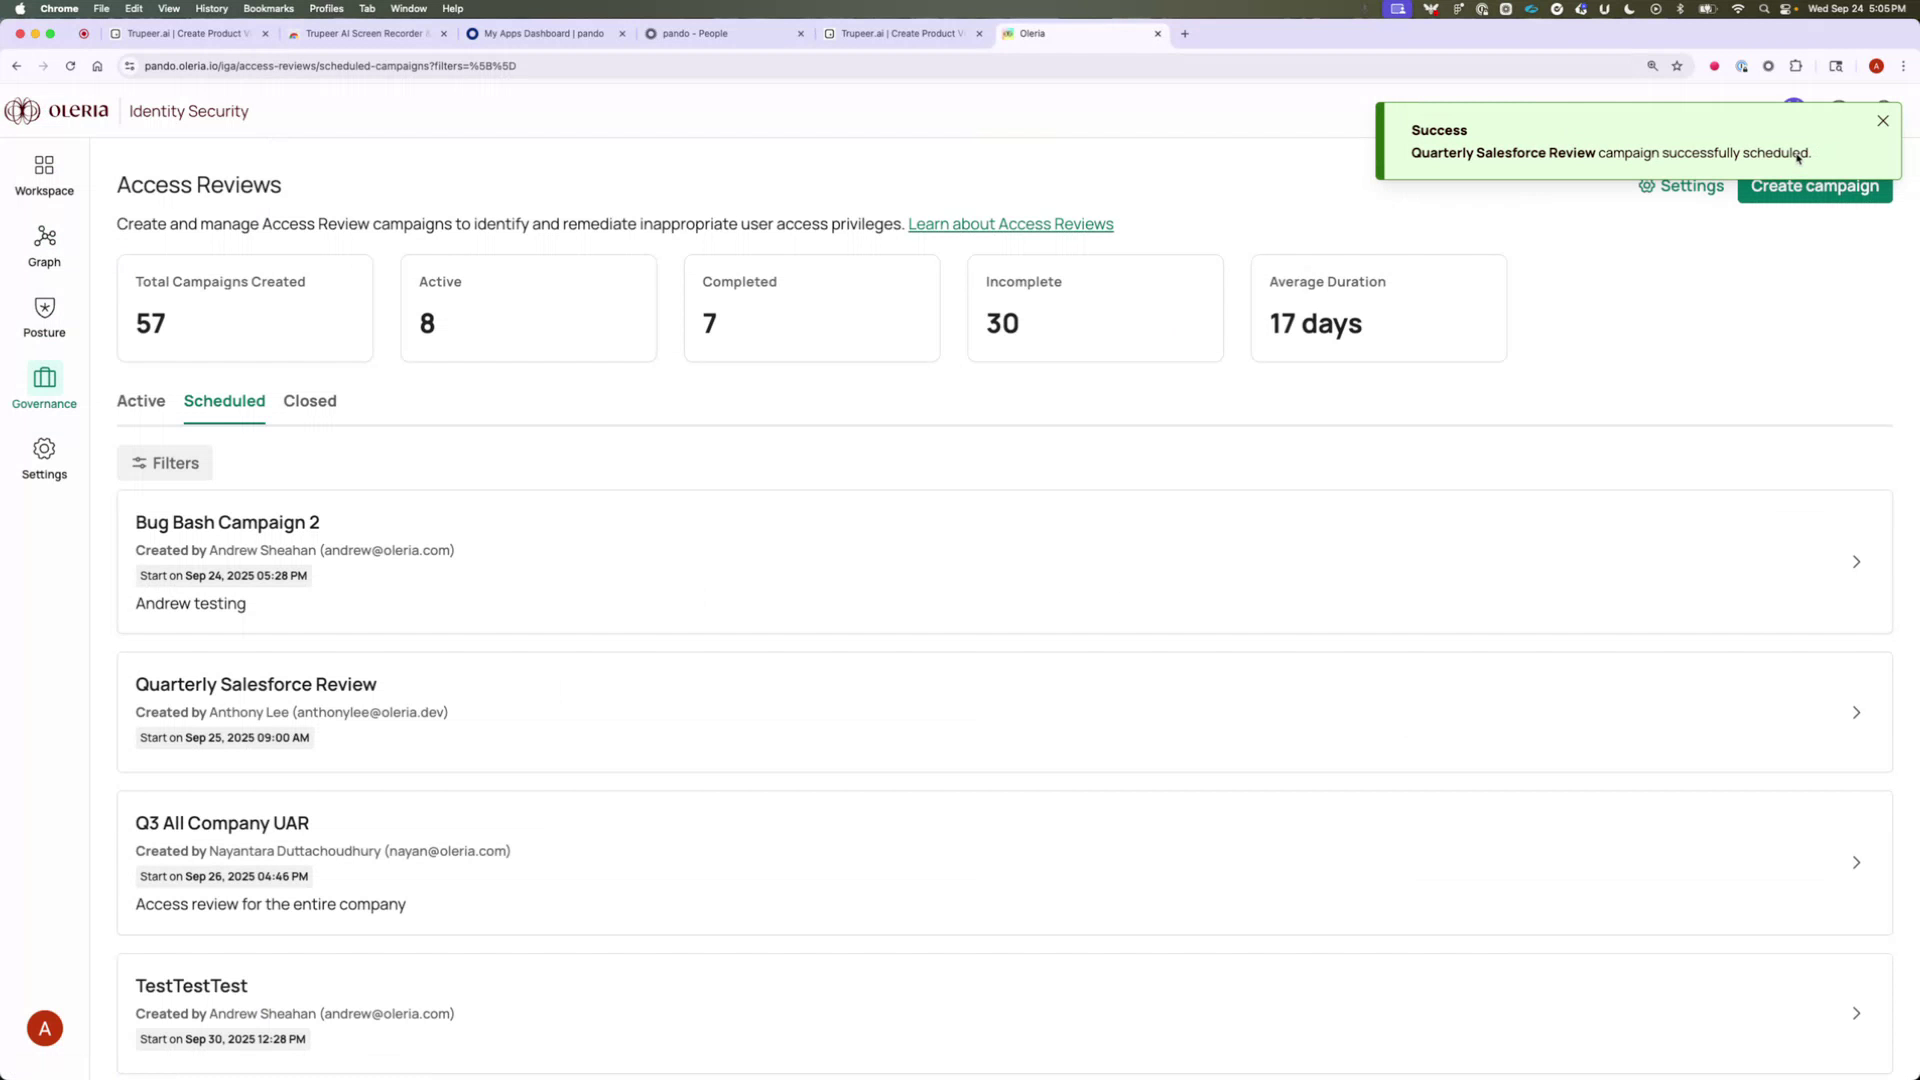The width and height of the screenshot is (1920, 1080).
Task: Open the Chrome extensions puzzle icon
Action: pyautogui.click(x=1796, y=66)
